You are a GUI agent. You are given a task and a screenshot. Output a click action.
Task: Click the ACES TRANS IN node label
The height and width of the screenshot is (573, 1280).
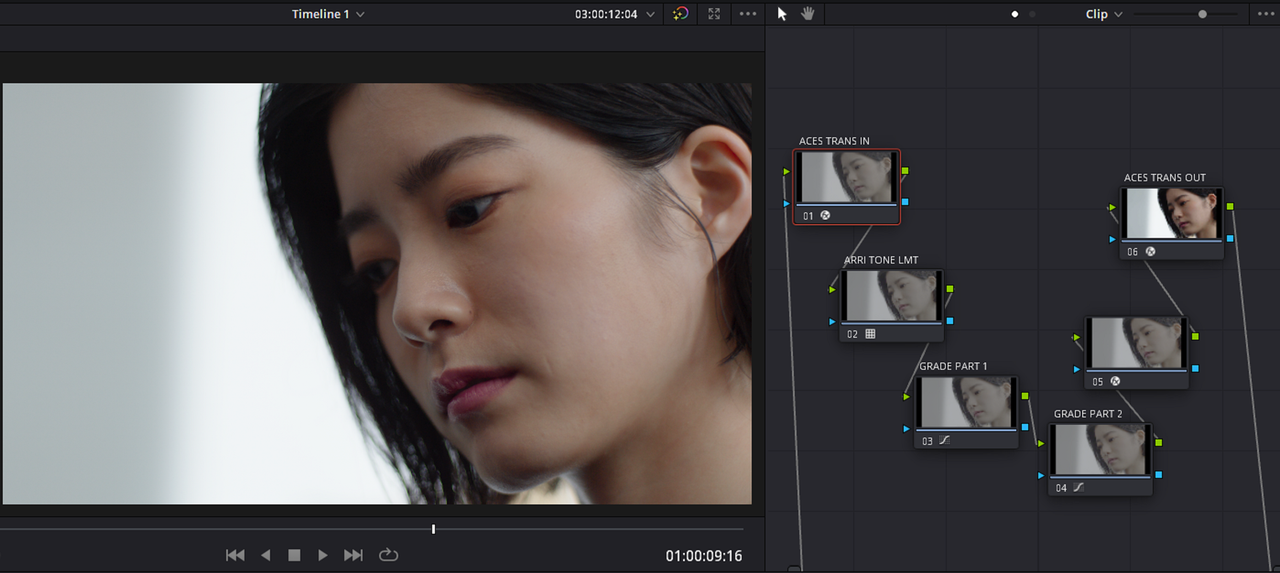coord(834,141)
